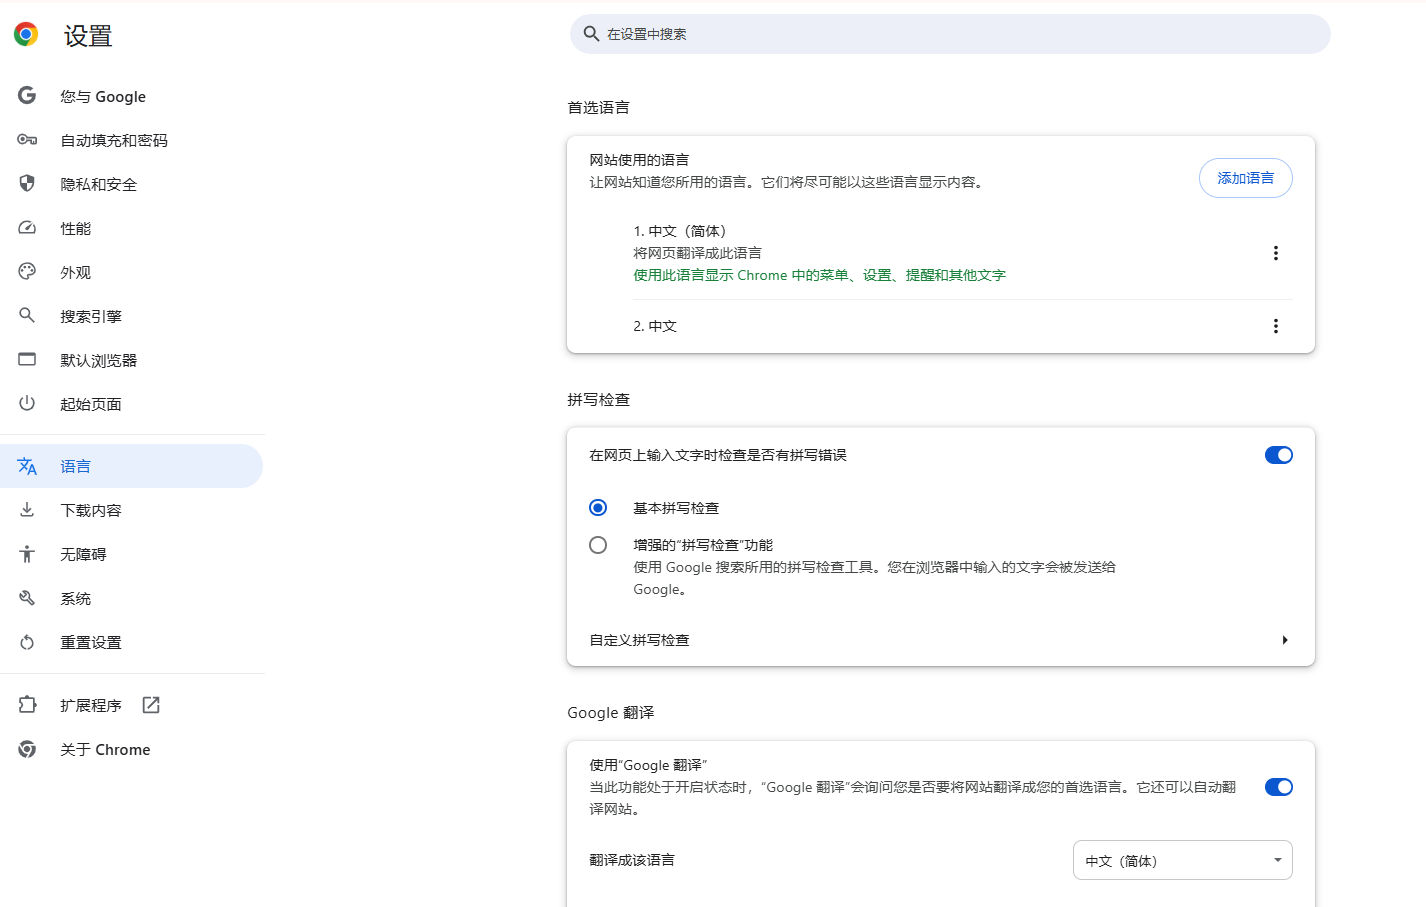This screenshot has height=907, width=1426.
Task: Click the 在设置中搜索 search field
Action: click(x=950, y=34)
